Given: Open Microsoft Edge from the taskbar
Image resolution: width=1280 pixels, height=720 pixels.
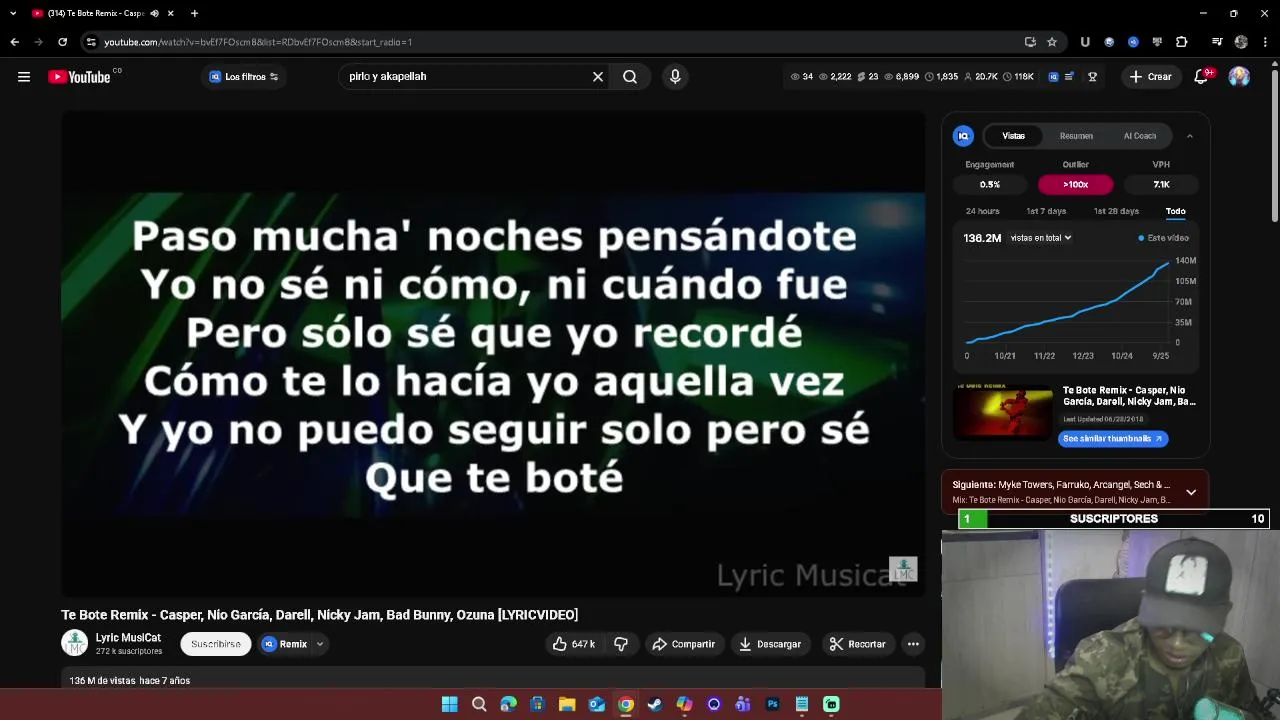Looking at the screenshot, I should (508, 704).
